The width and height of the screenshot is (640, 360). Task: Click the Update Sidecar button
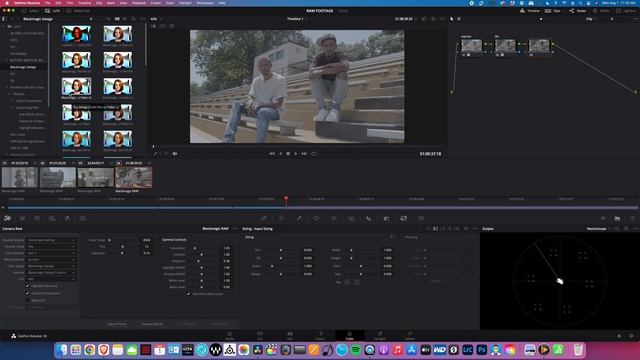(152, 324)
